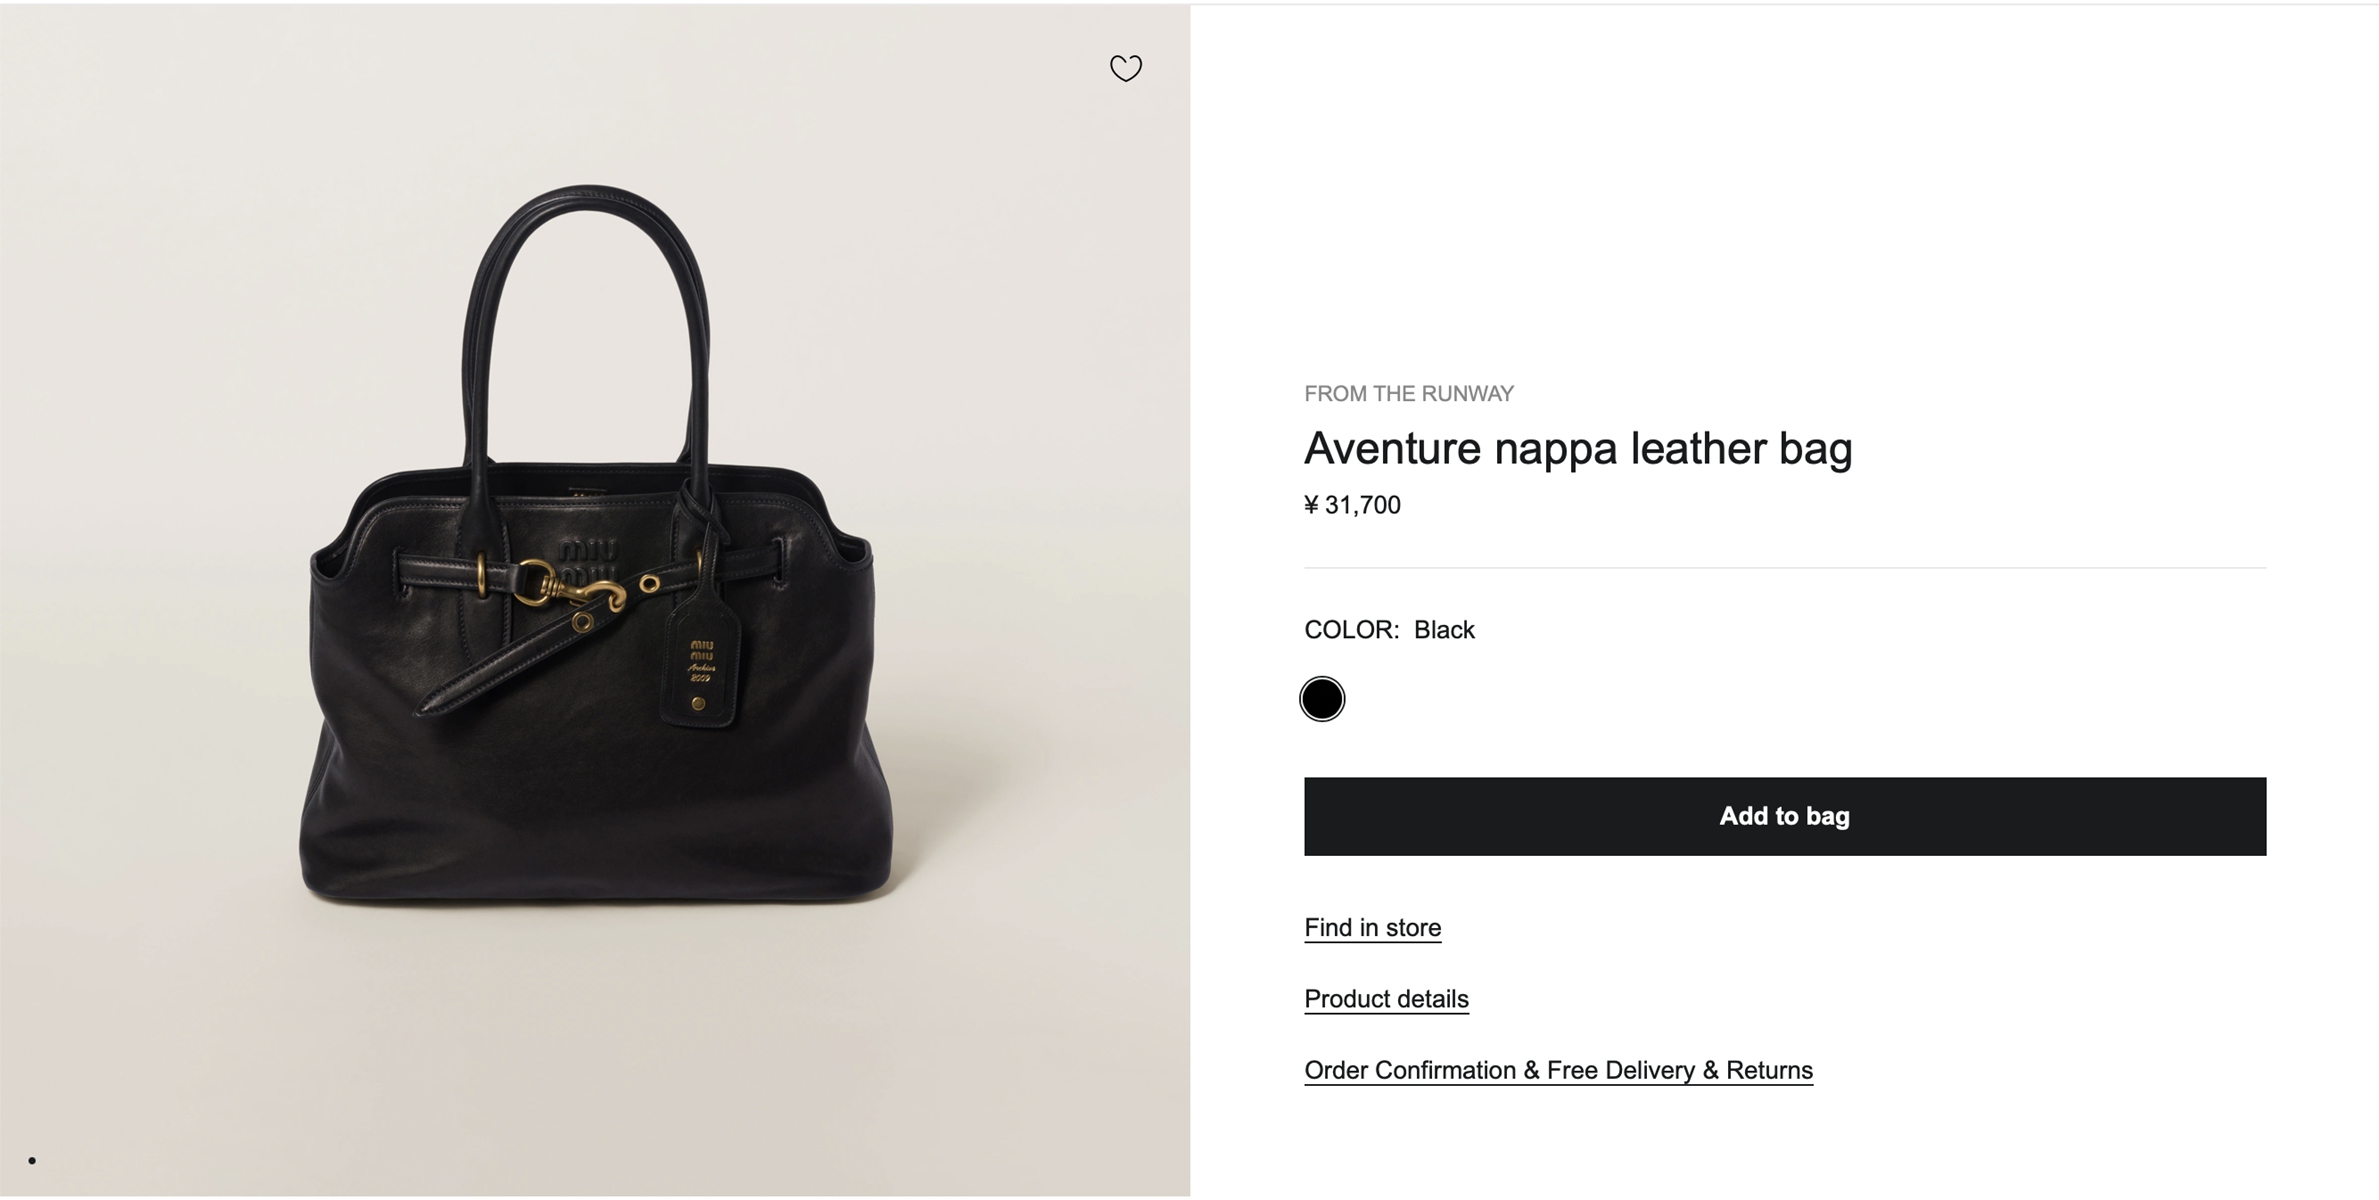Click the embossed miu miu logo on the bag

tap(588, 552)
